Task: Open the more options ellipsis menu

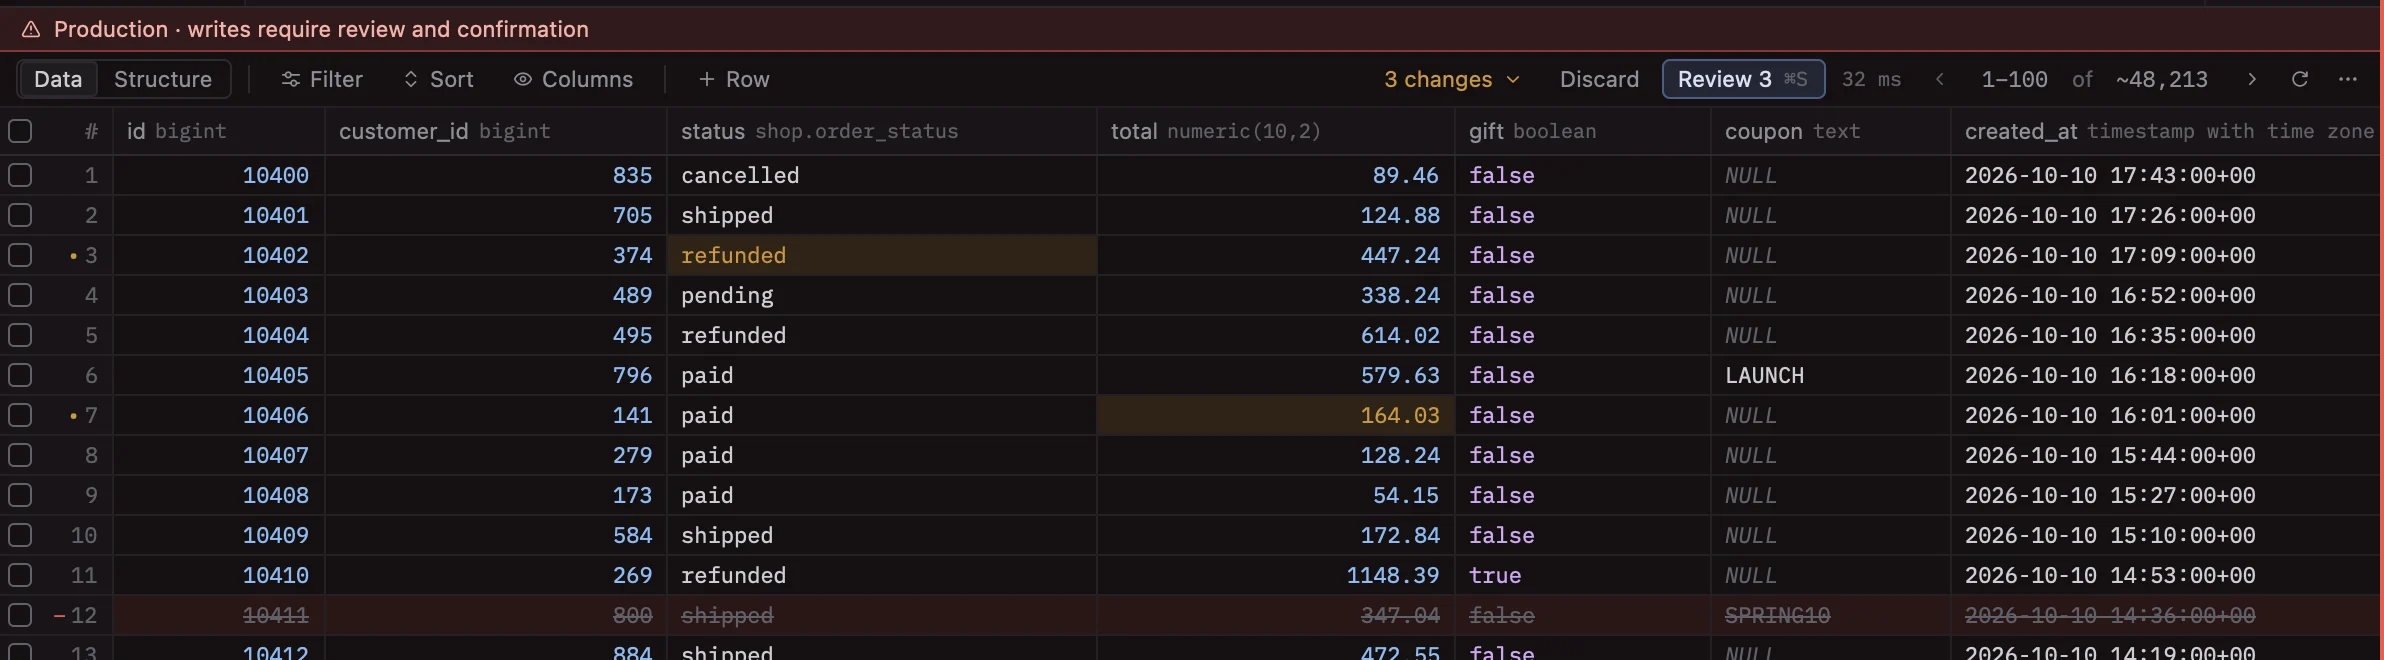Action: (x=2348, y=79)
